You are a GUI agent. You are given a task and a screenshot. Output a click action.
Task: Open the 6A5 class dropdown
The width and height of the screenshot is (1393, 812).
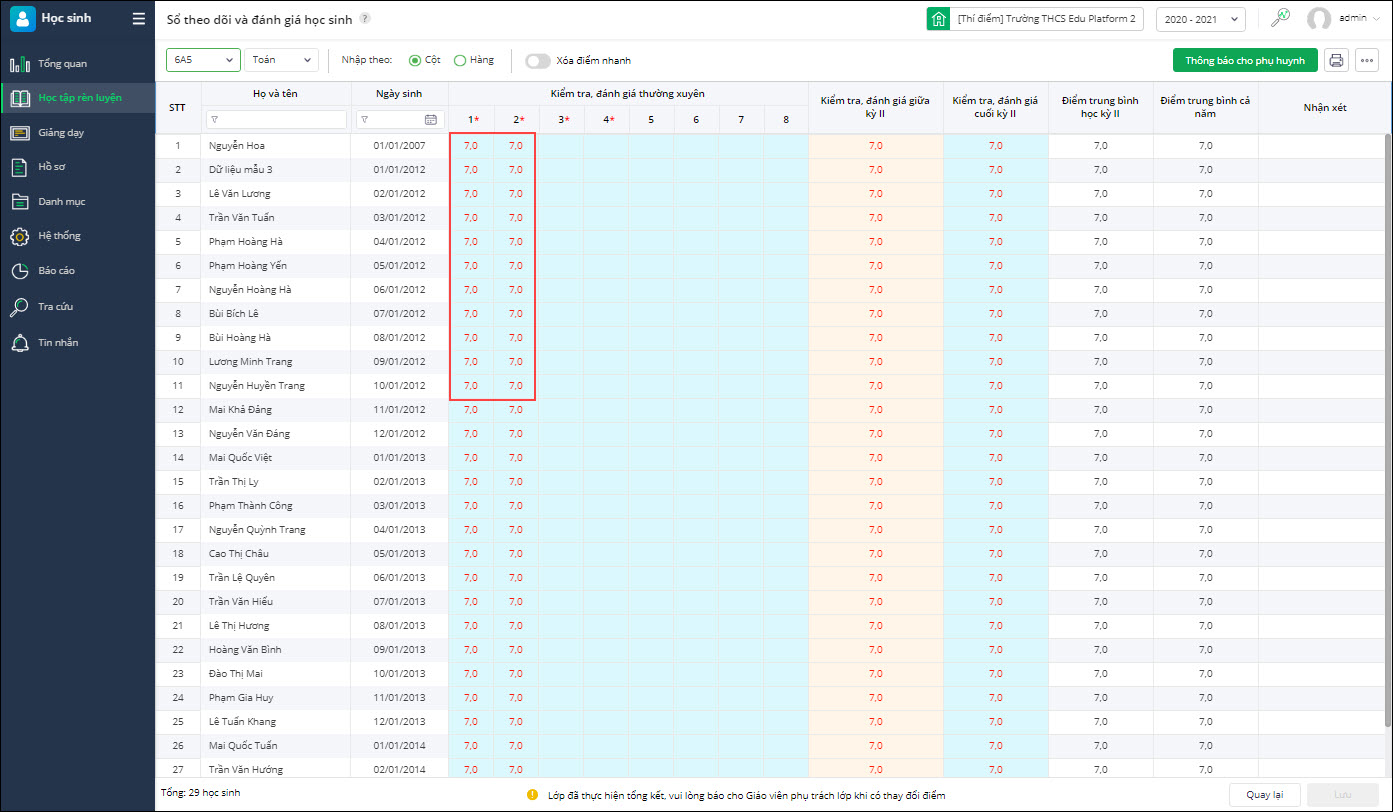click(x=203, y=60)
